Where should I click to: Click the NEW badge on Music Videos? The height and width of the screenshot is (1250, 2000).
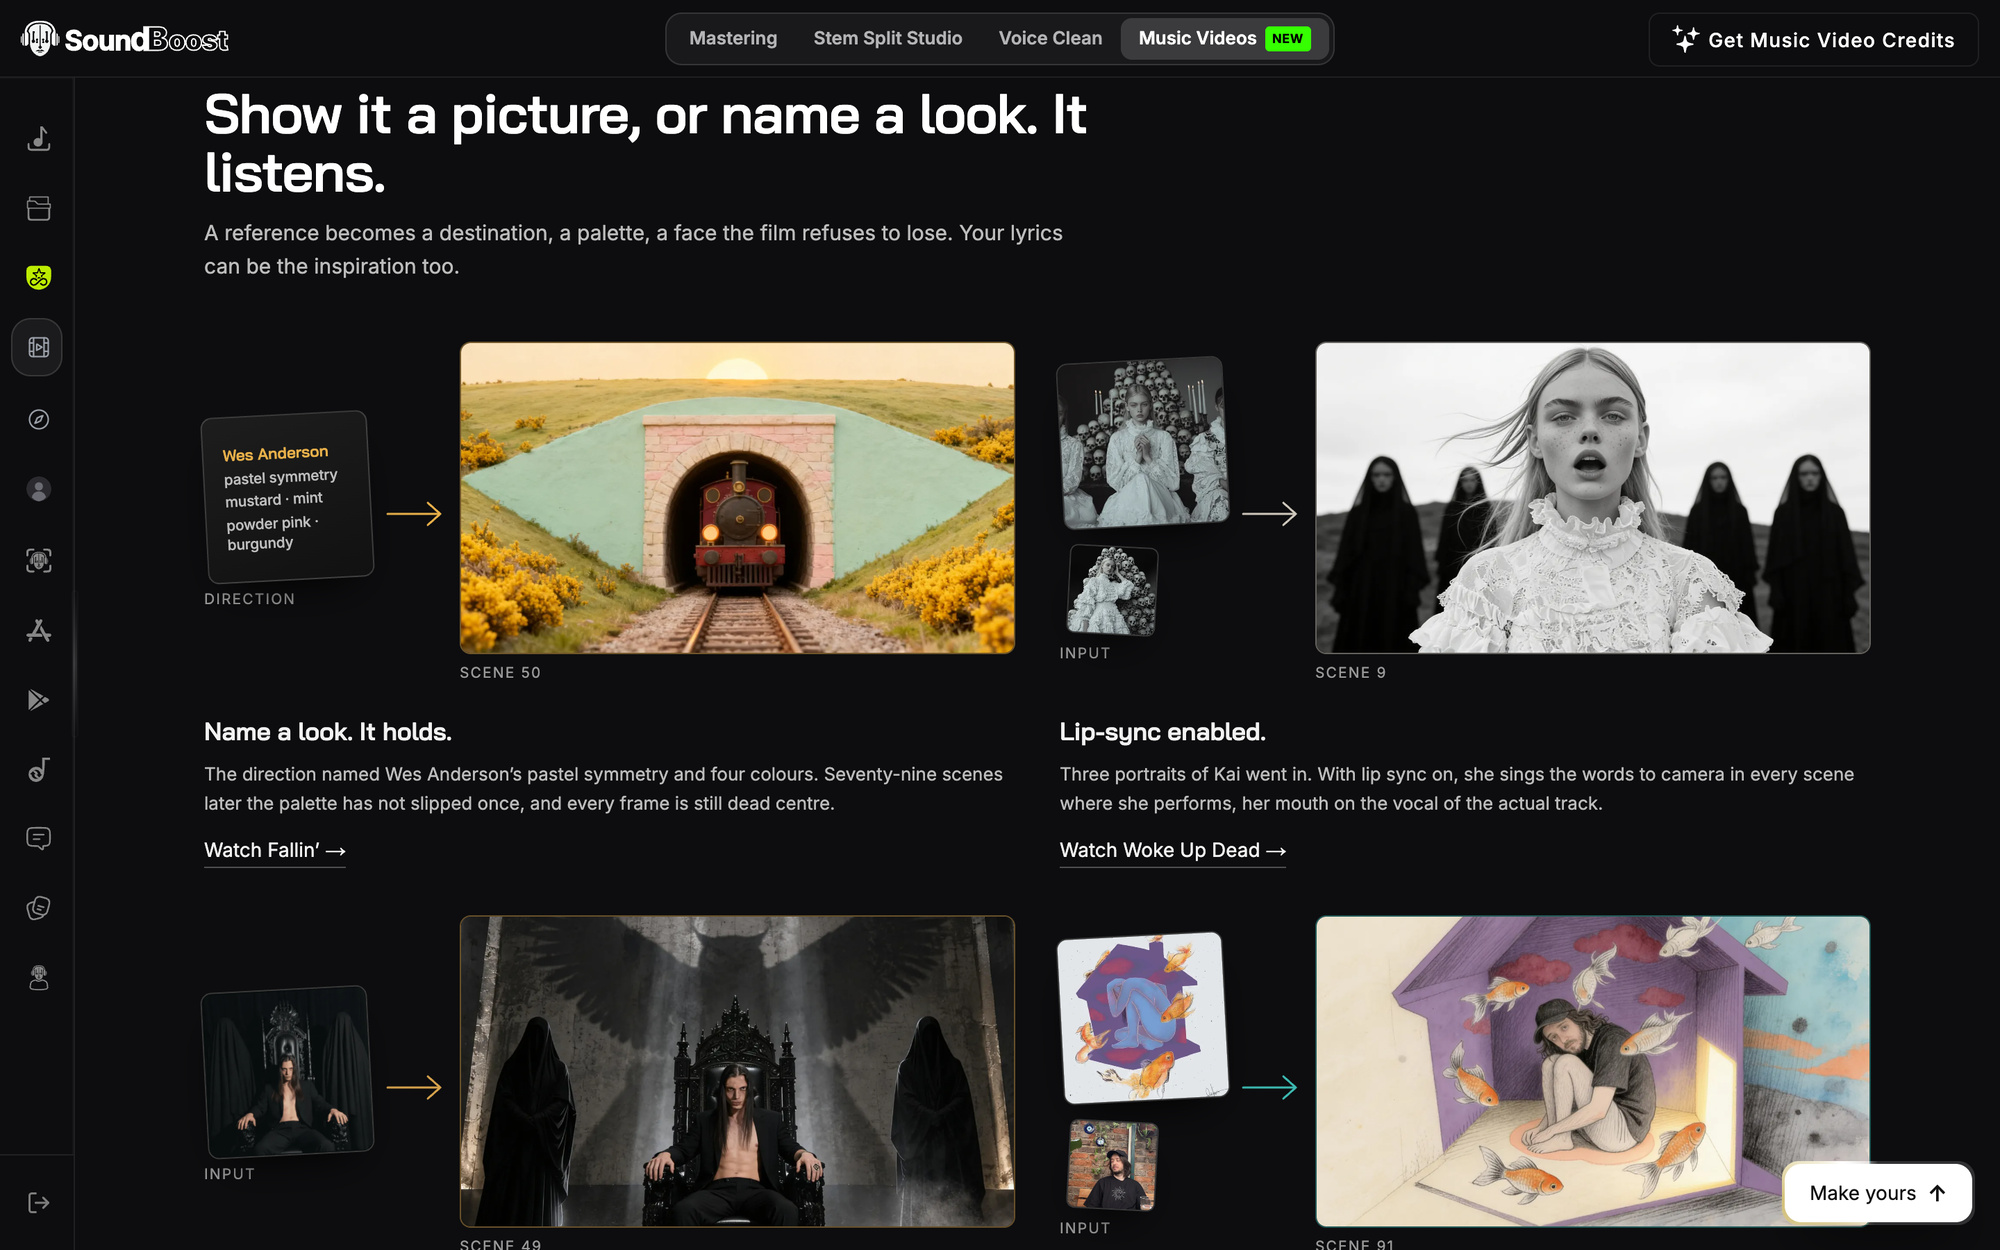coord(1288,39)
